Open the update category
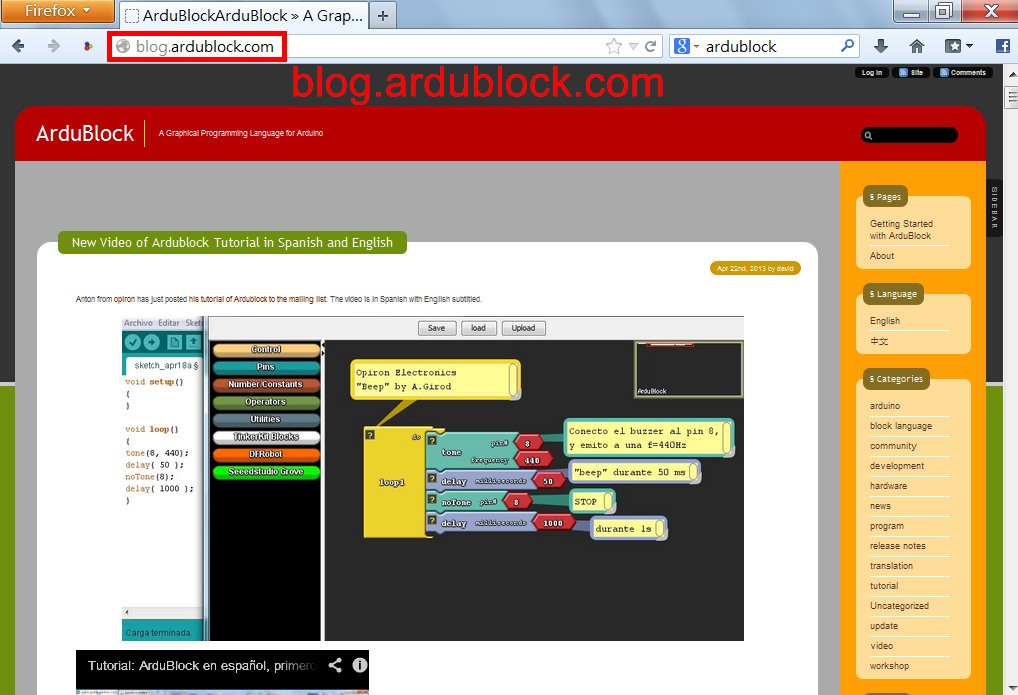1018x695 pixels. click(x=884, y=626)
